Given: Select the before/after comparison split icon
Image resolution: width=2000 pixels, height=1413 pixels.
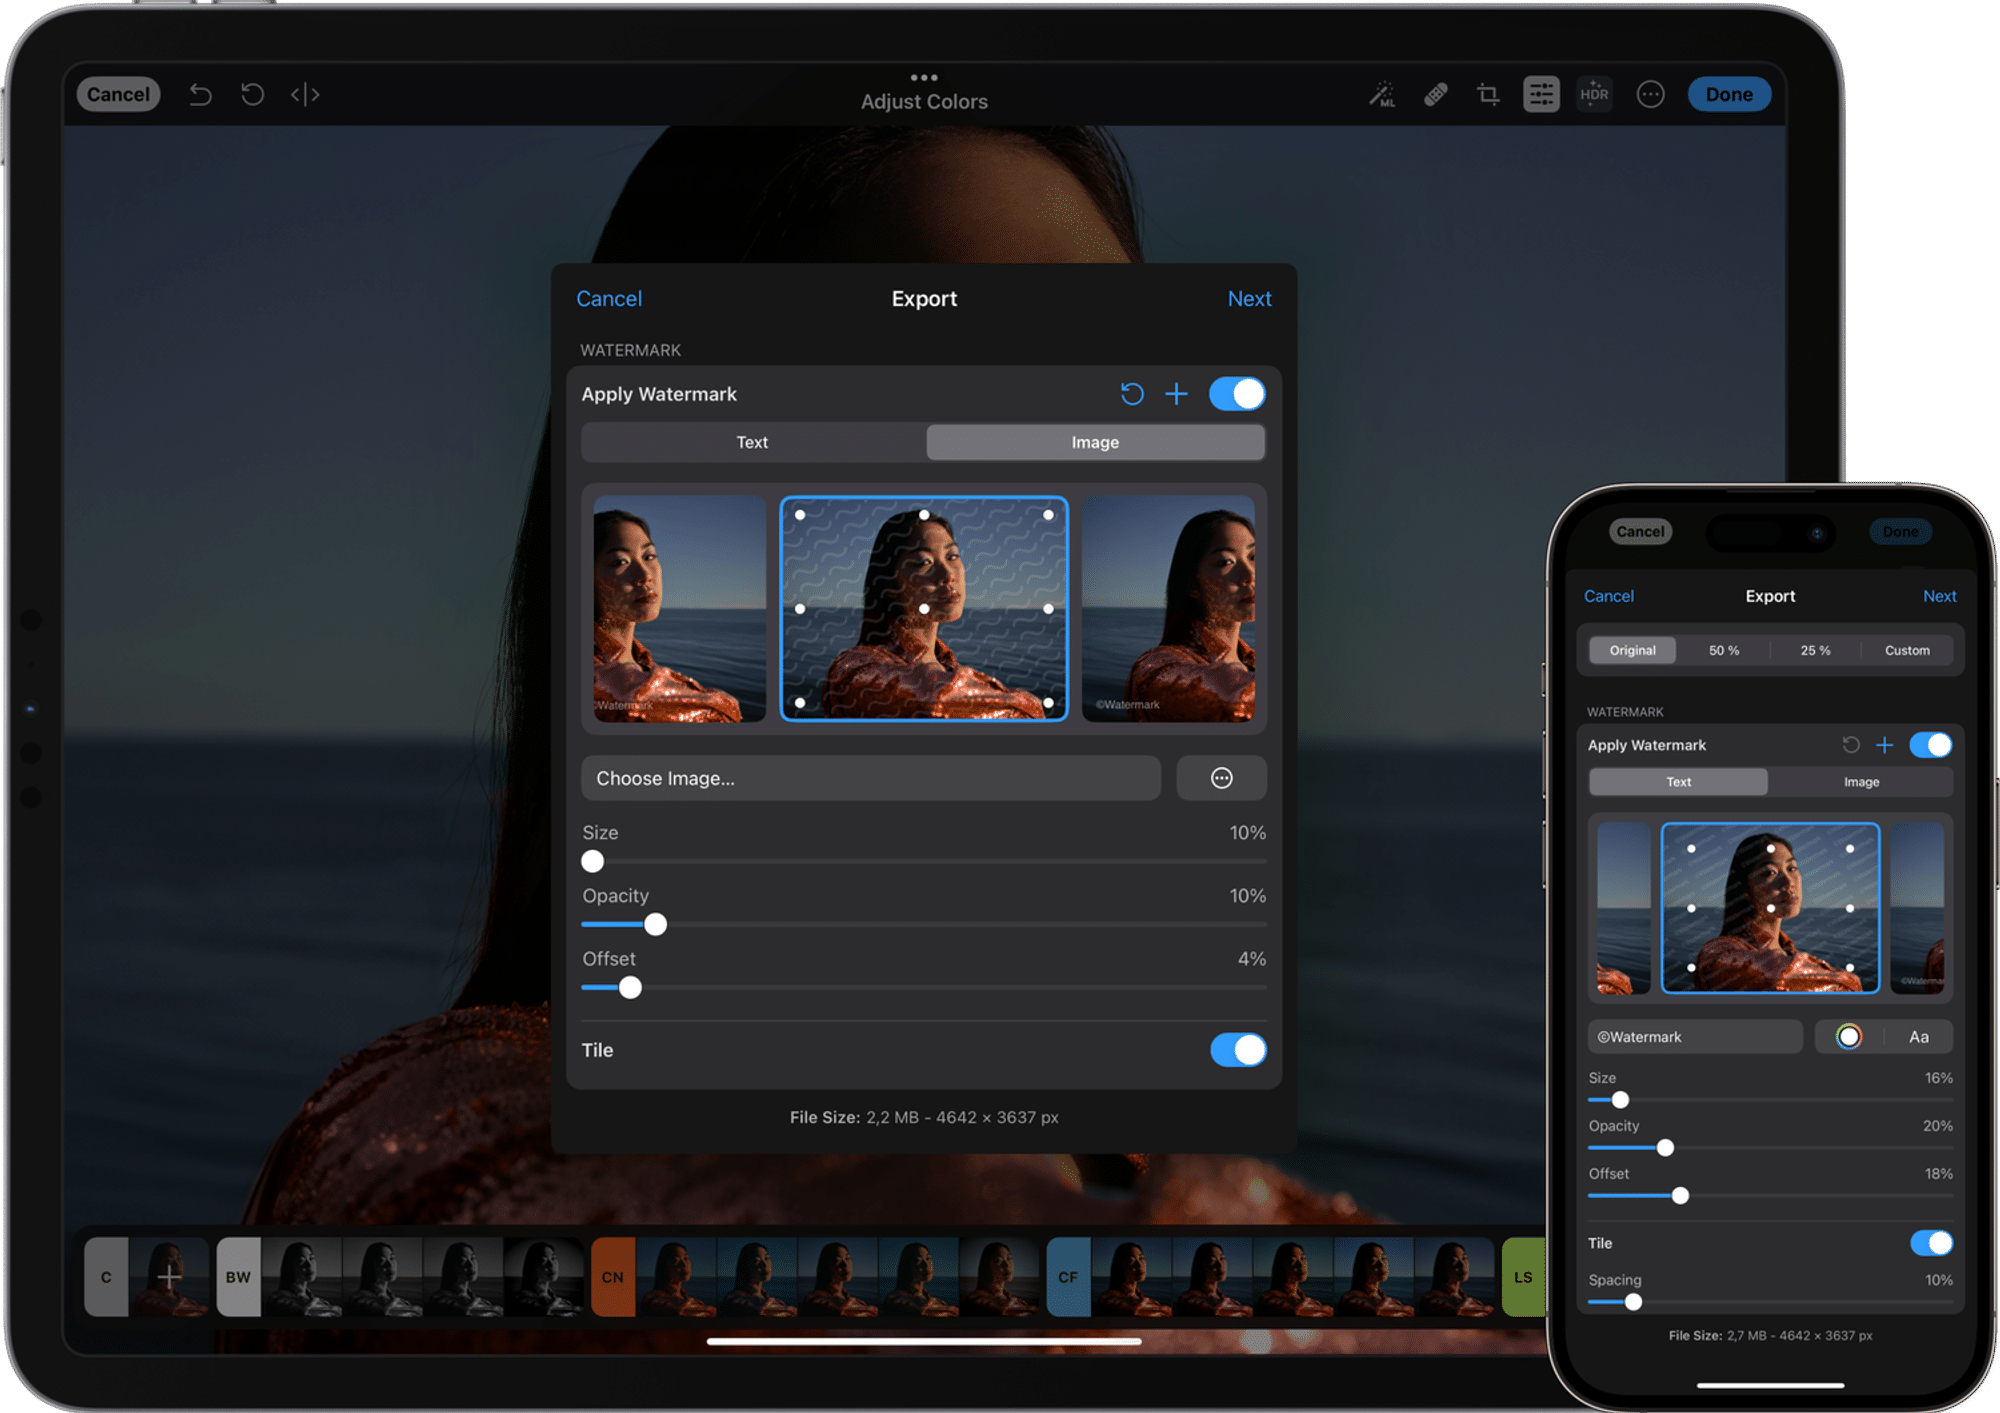Looking at the screenshot, I should point(304,94).
